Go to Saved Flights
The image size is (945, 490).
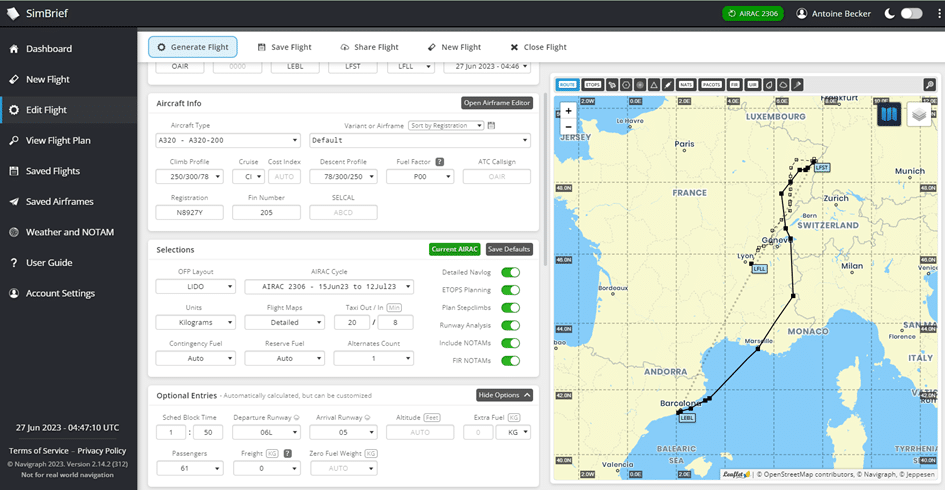pyautogui.click(x=52, y=171)
